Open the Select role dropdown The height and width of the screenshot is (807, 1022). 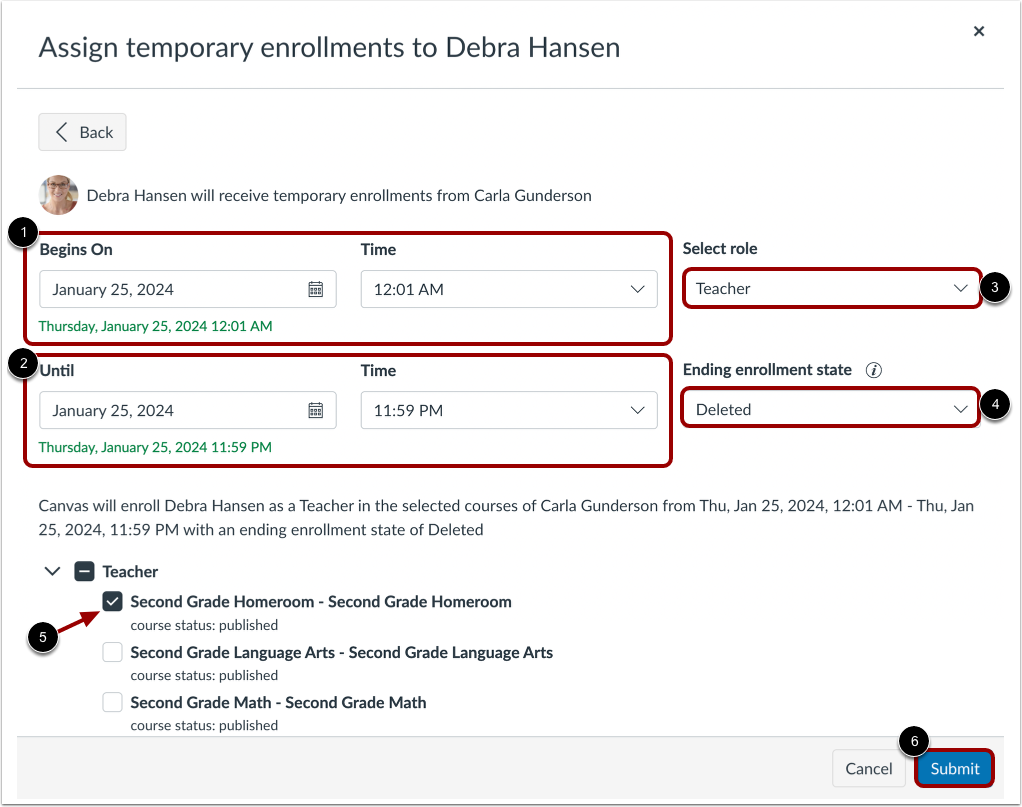(831, 288)
